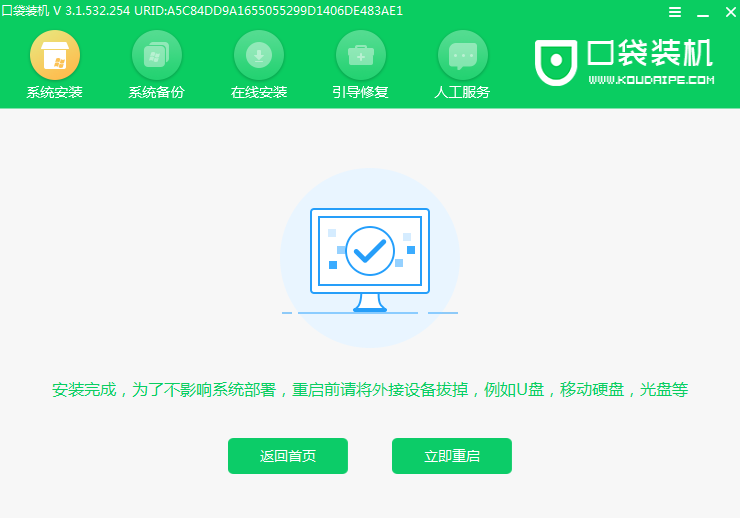Viewport: 740px width, 518px height.
Task: Minimize the 口袋装机 window
Action: coord(703,12)
